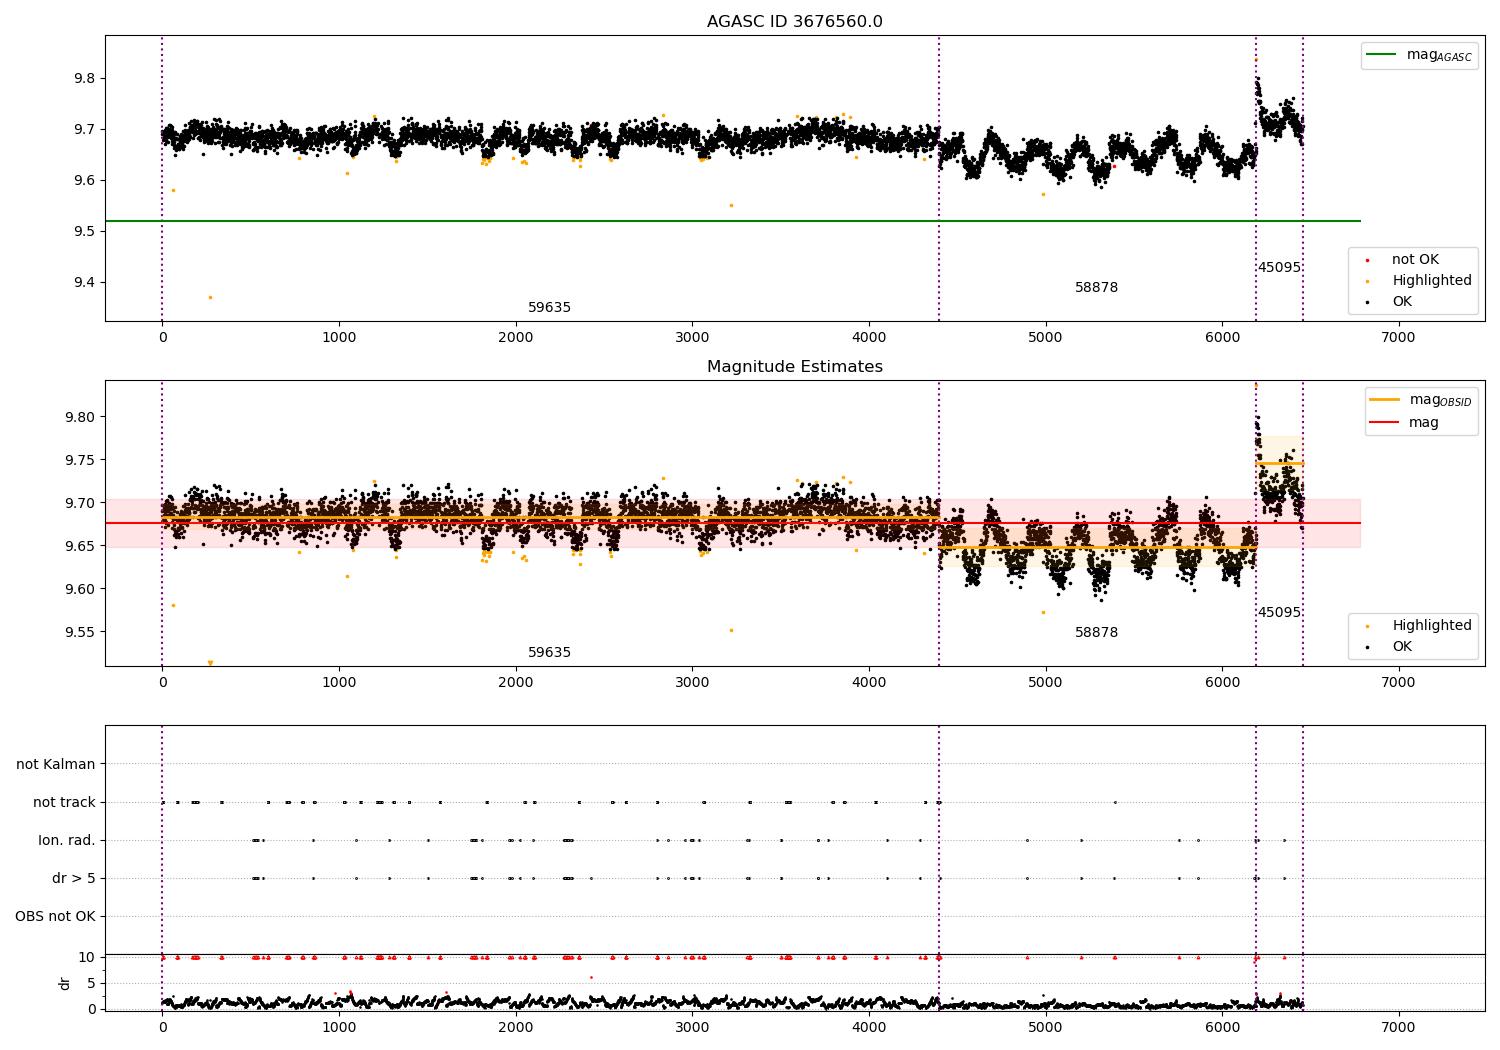Click the 'Magnitude Estimates' plot title
The width and height of the screenshot is (1500, 1050).
tap(794, 367)
